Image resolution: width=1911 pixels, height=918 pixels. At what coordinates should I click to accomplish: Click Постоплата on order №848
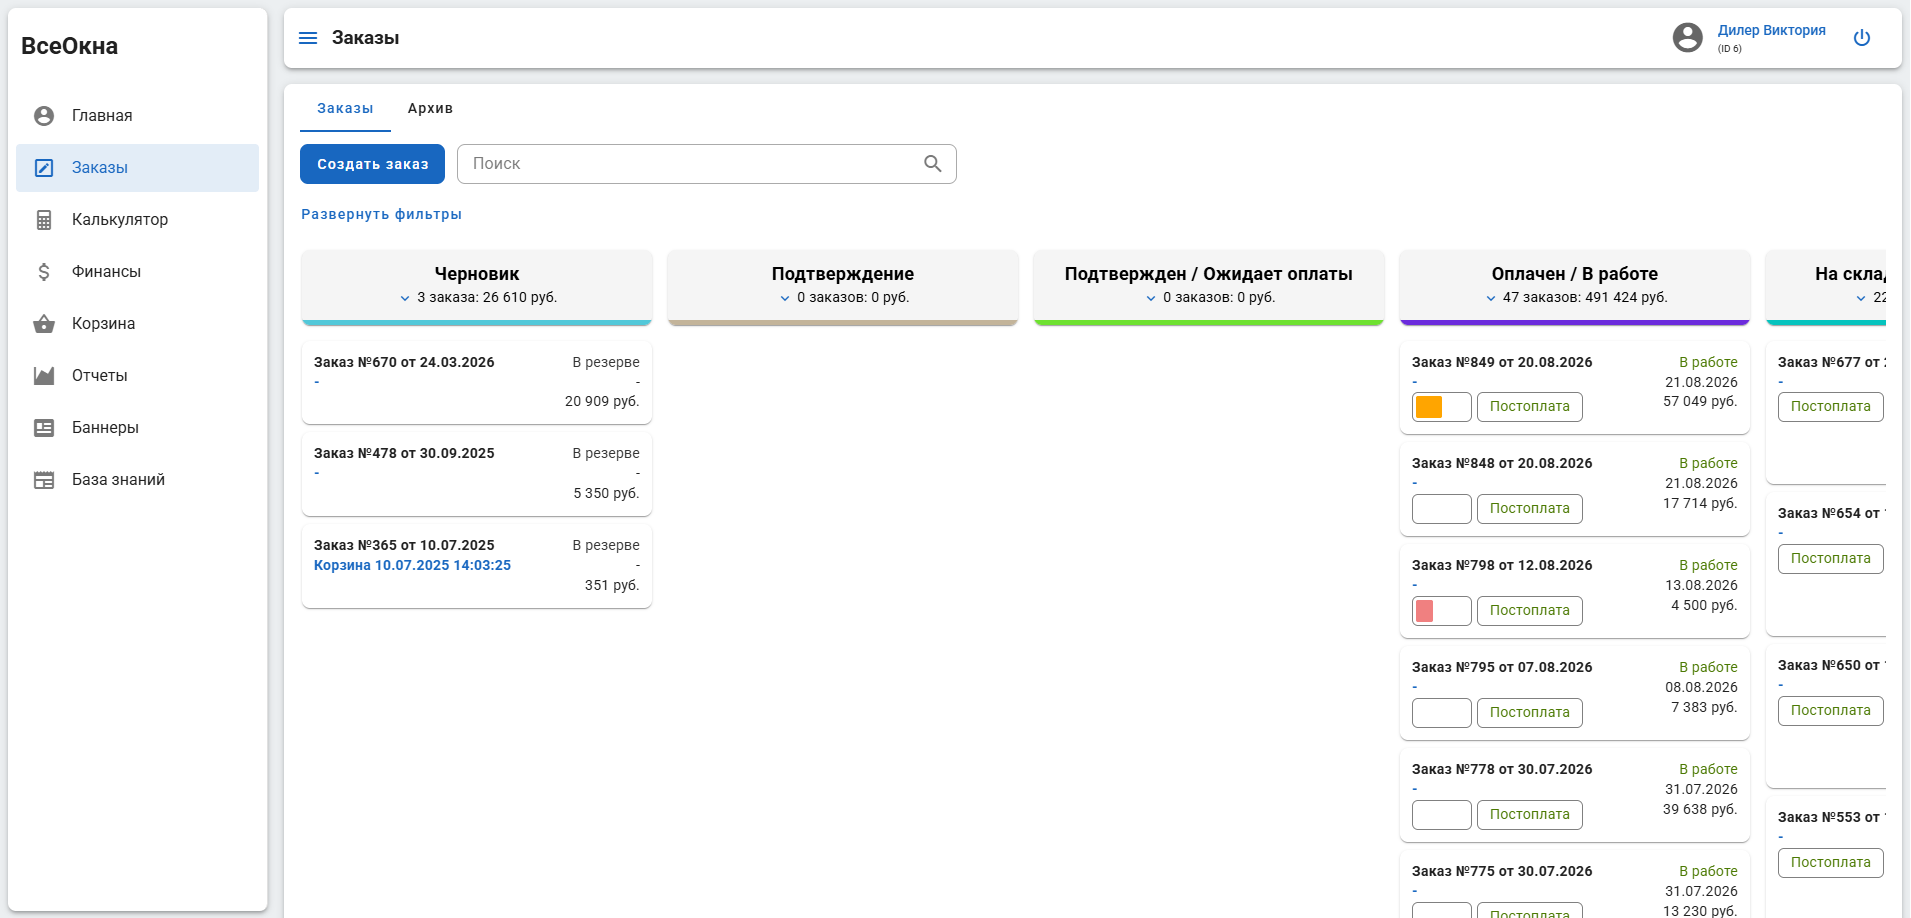tap(1530, 509)
